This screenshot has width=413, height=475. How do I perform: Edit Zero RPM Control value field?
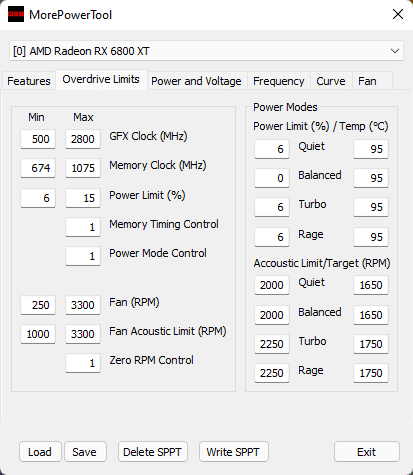[x=83, y=363]
